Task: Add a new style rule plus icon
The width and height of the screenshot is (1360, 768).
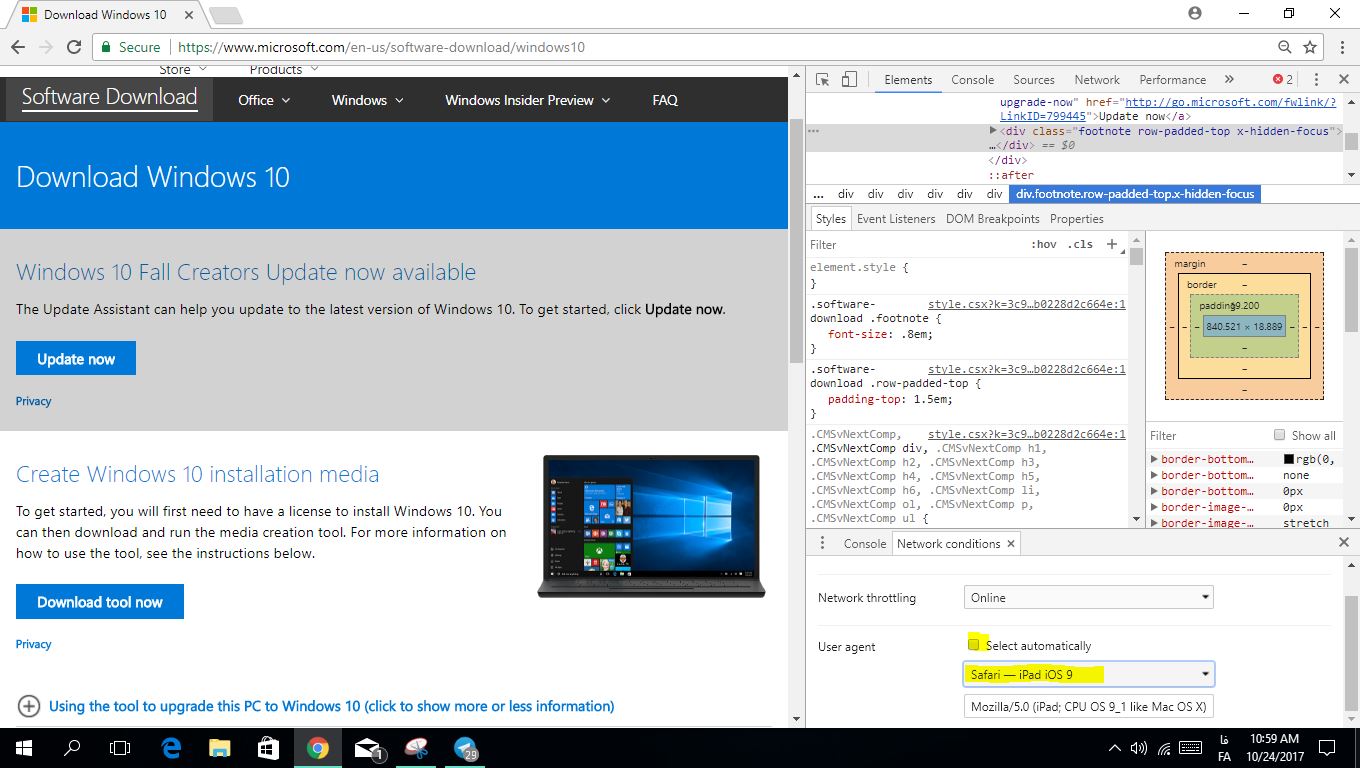Action: tap(1112, 244)
